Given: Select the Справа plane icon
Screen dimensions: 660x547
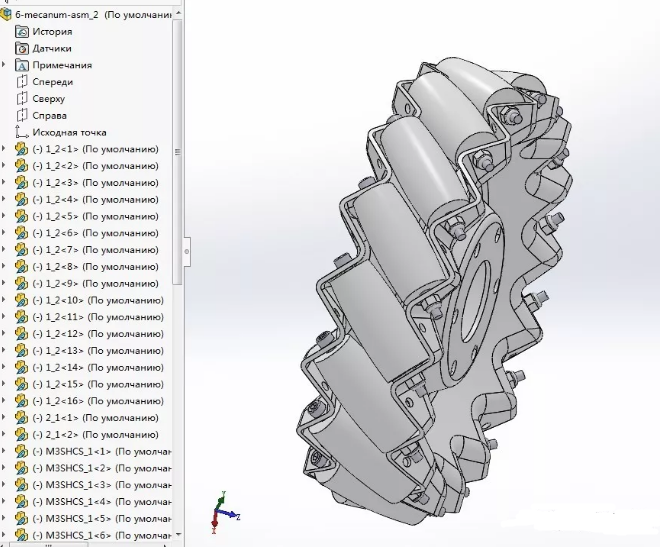Looking at the screenshot, I should click(x=21, y=116).
